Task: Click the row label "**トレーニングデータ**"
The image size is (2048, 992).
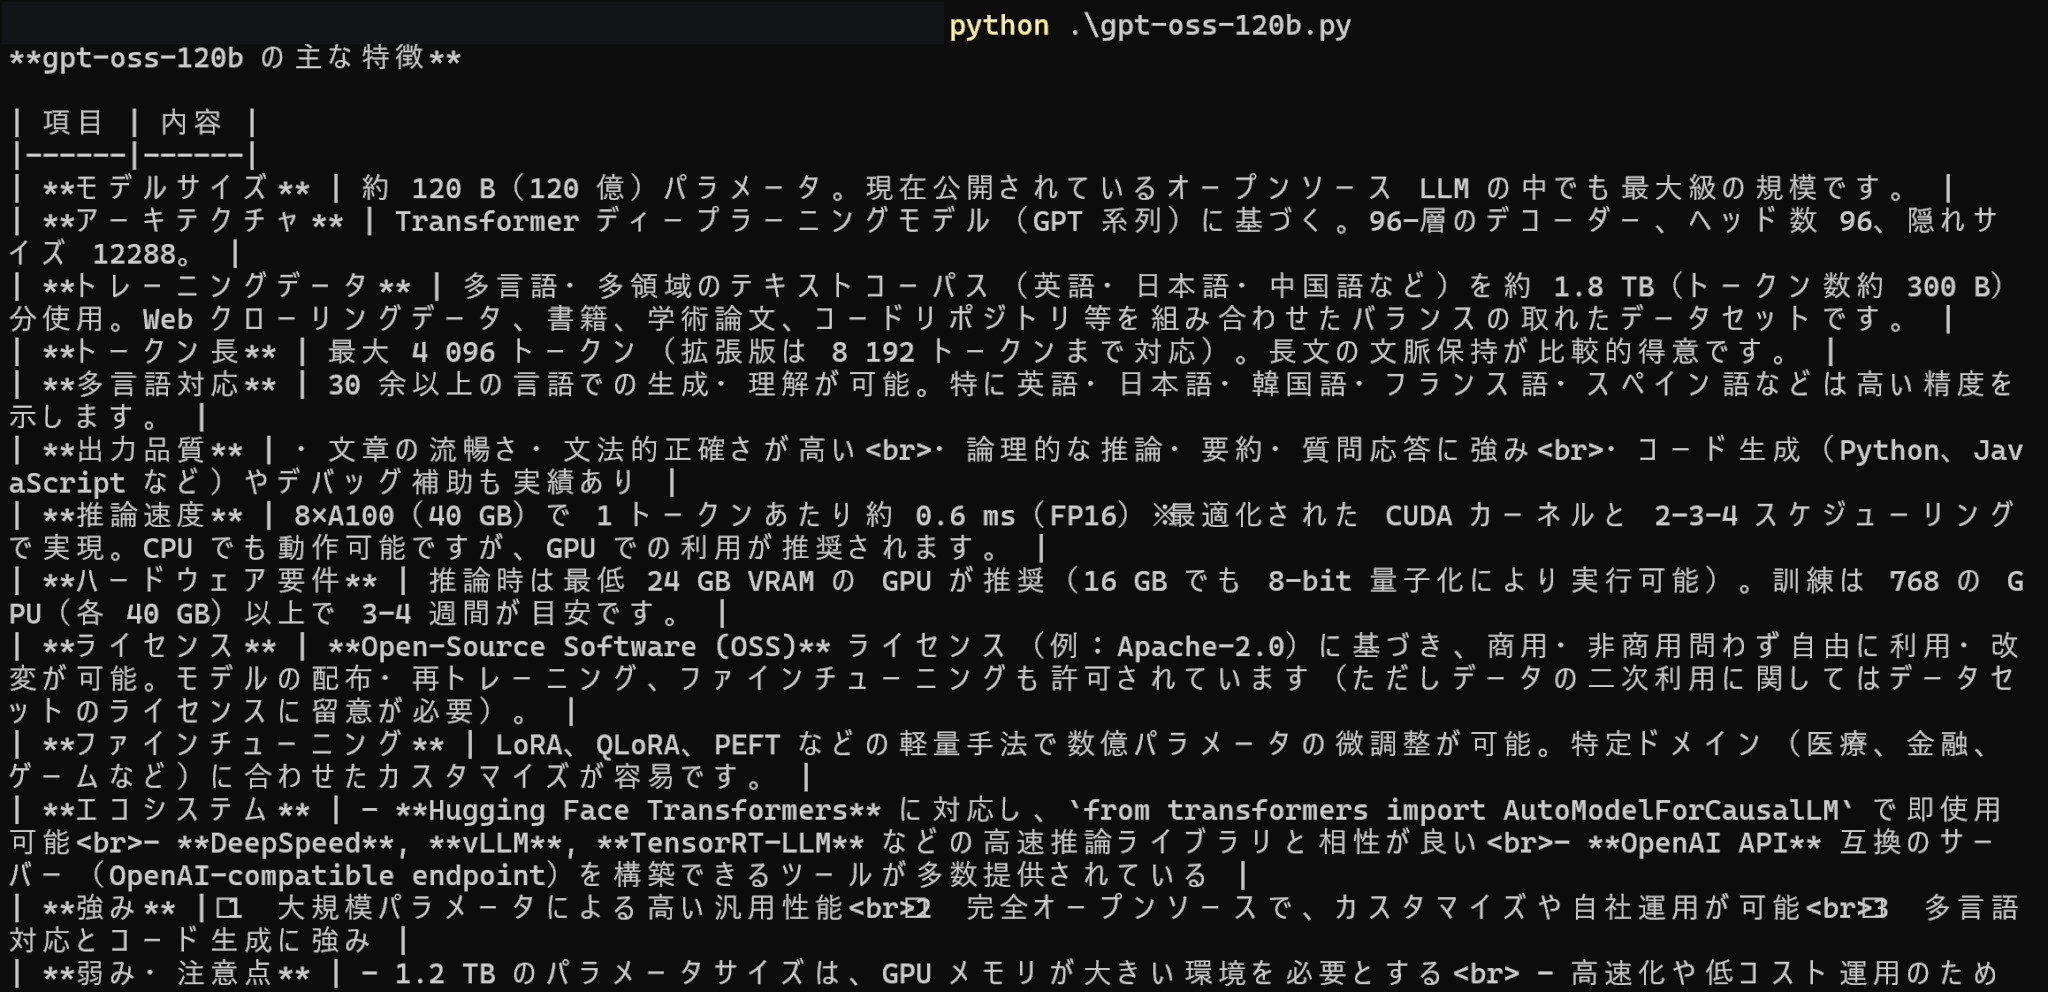Action: (x=227, y=286)
